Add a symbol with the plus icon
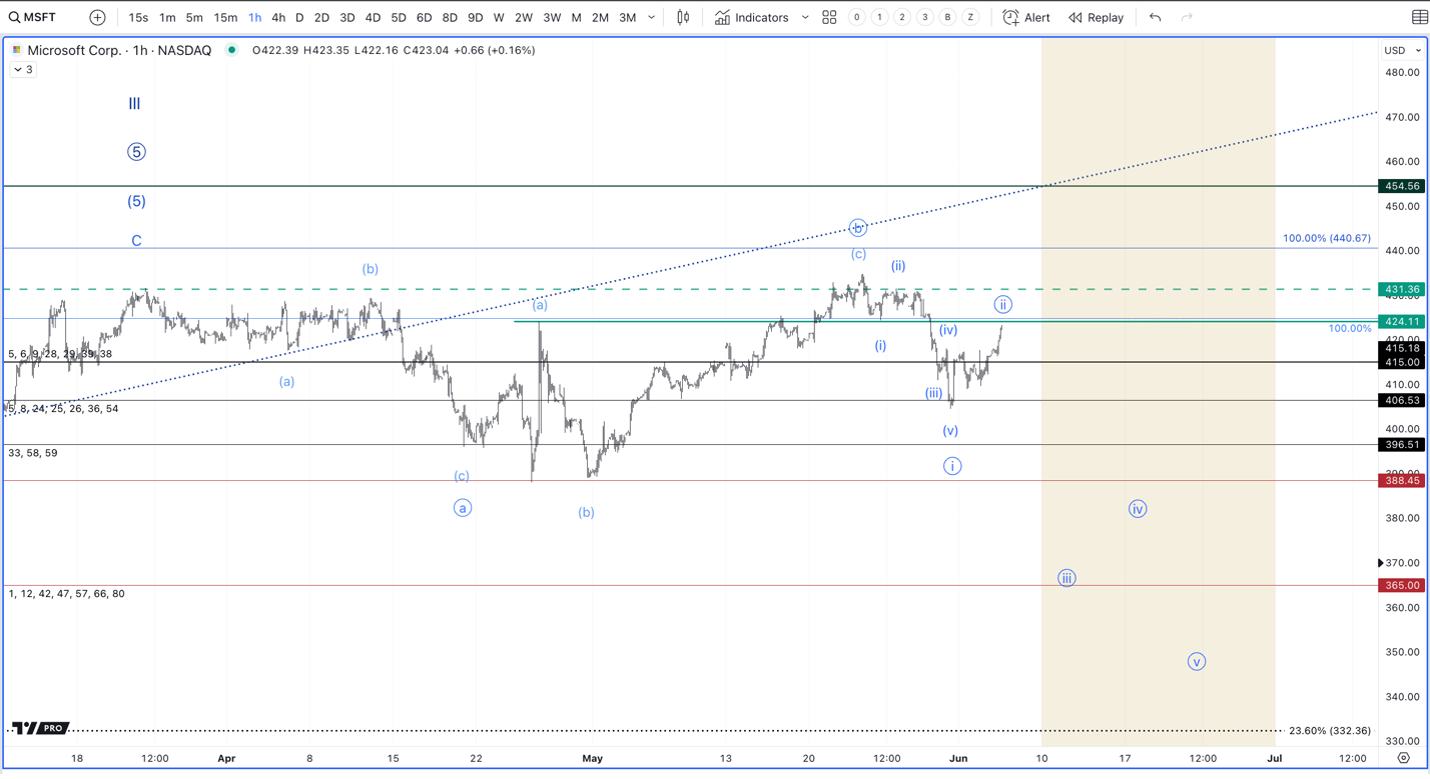Screen dimensions: 1430x779 click(x=97, y=17)
